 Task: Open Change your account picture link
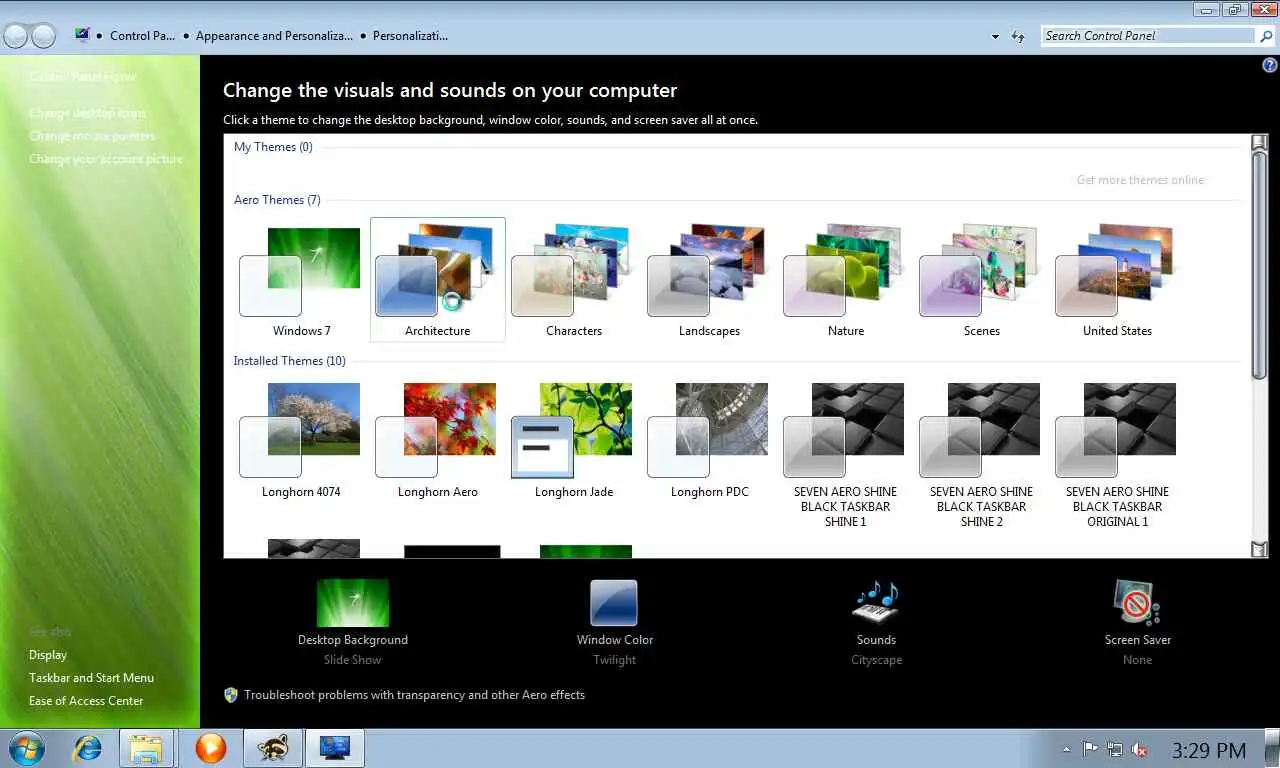pyautogui.click(x=106, y=159)
